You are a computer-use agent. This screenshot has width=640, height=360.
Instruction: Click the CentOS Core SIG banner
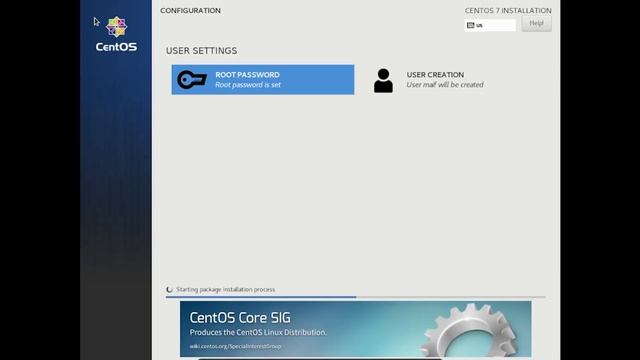356,329
